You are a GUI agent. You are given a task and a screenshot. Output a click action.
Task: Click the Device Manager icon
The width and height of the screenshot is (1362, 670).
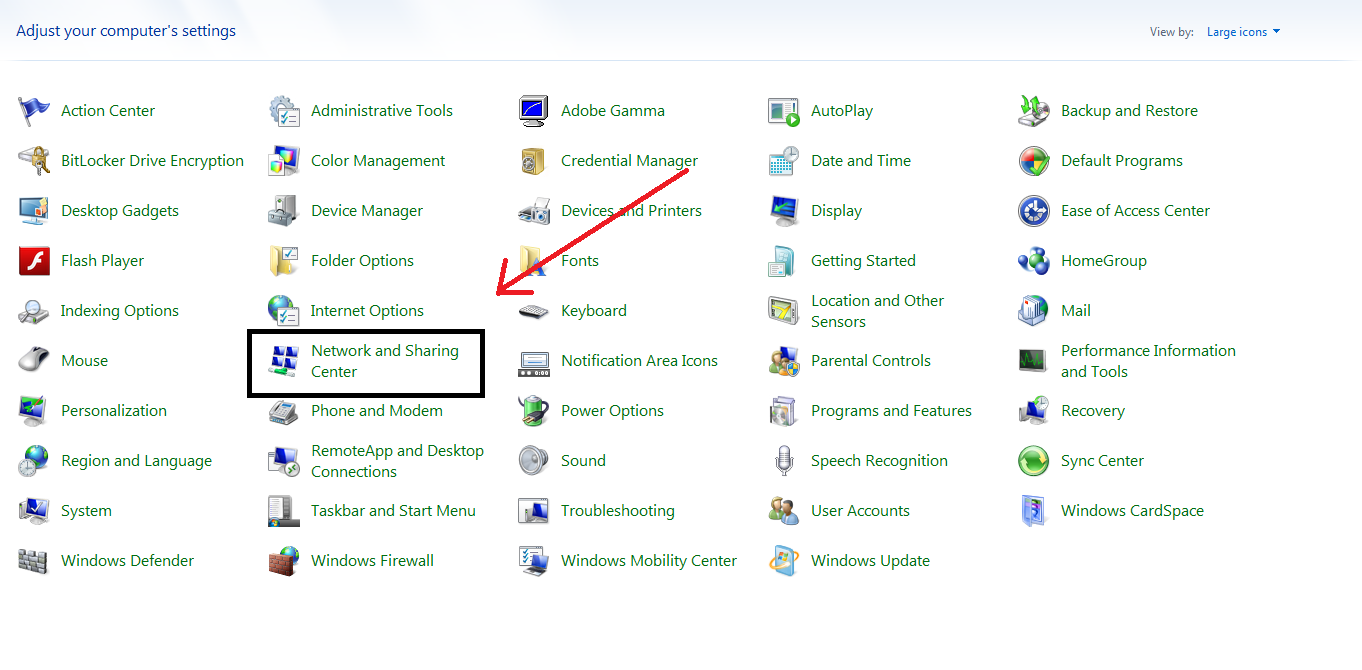284,211
